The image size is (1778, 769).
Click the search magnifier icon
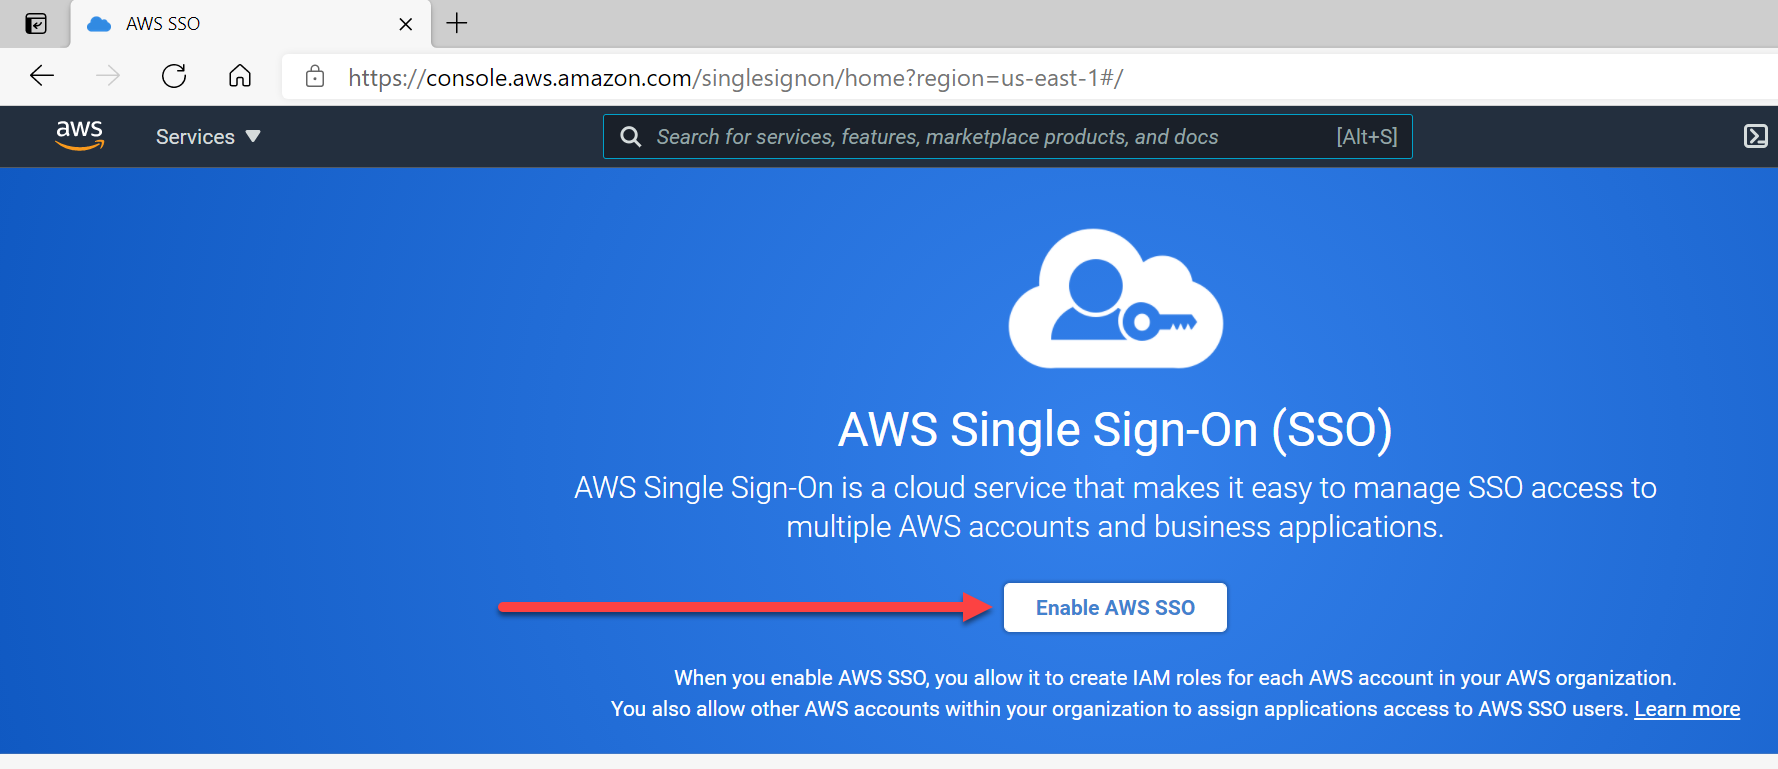click(630, 137)
